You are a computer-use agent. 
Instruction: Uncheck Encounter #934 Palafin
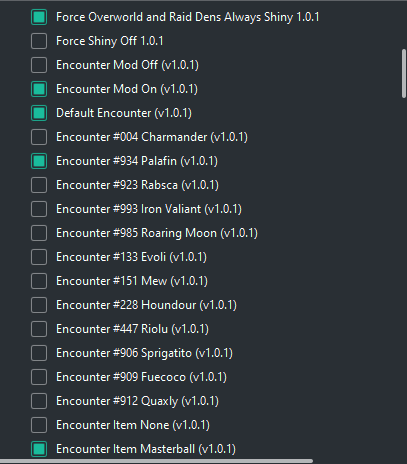click(x=39, y=161)
